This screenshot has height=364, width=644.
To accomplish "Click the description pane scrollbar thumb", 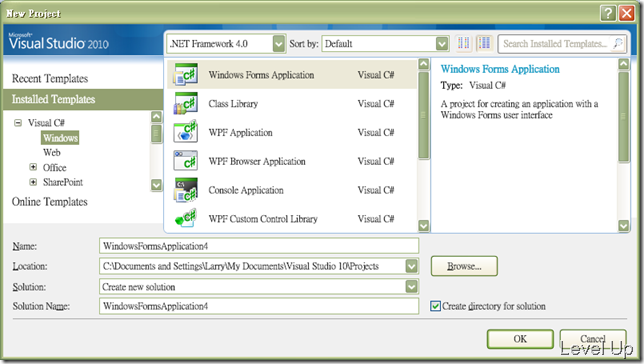I will [623, 117].
